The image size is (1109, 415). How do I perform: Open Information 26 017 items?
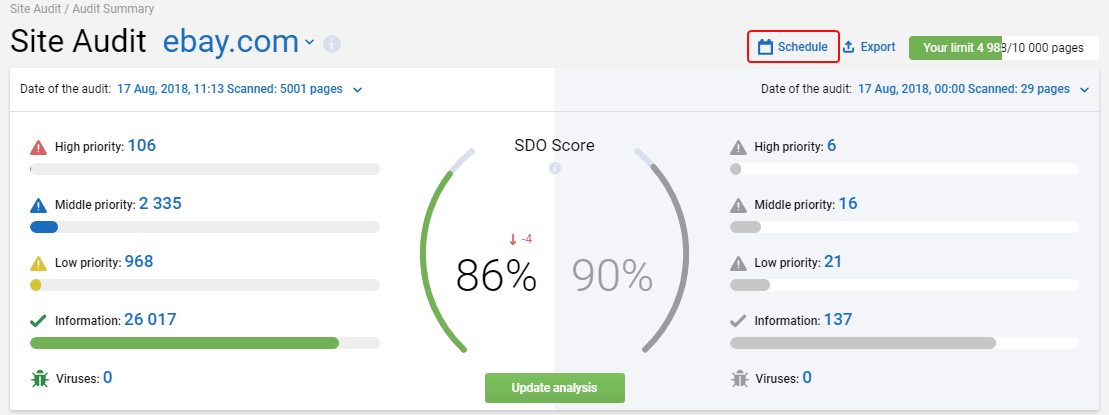pos(150,320)
